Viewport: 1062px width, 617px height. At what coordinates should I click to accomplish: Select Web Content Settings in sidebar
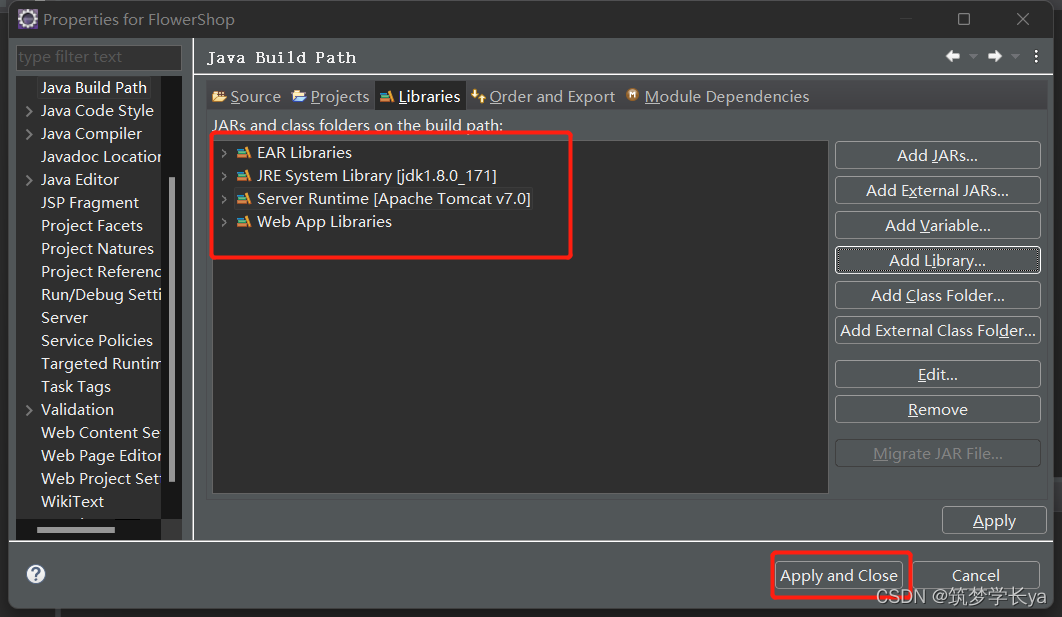pyautogui.click(x=100, y=433)
